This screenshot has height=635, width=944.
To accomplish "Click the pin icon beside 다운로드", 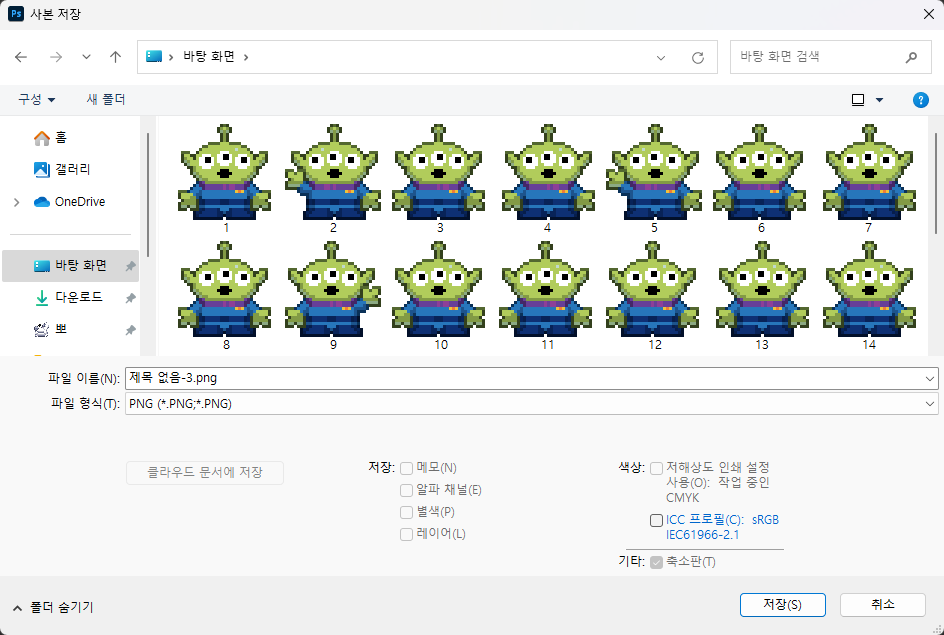I will pos(130,298).
